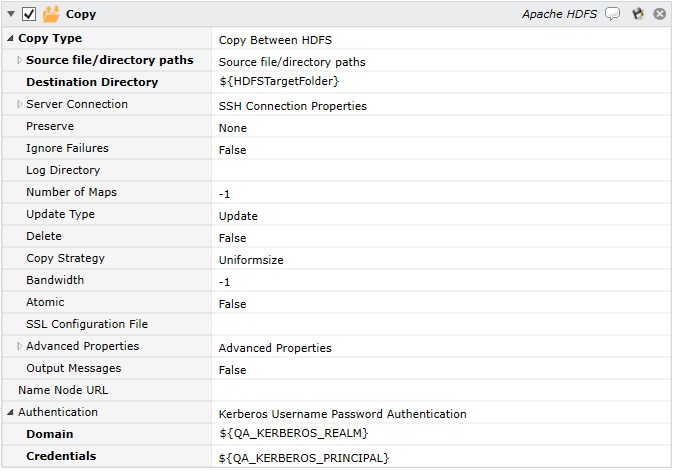Collapse the Copy task panel arrow
Image resolution: width=674 pixels, height=471 pixels.
(x=11, y=14)
